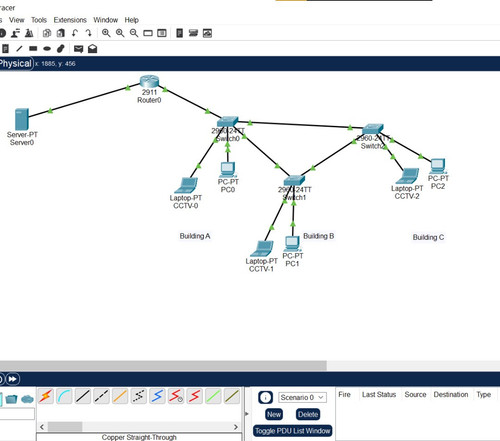Click the workspace horizontal scrollbar thumb
Screen dimensions: 500x441
point(163,365)
